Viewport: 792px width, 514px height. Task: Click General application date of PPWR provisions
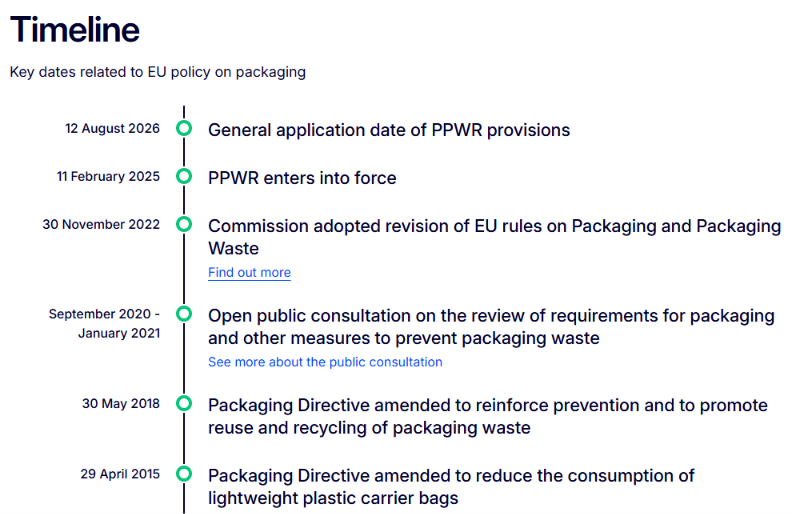[389, 130]
